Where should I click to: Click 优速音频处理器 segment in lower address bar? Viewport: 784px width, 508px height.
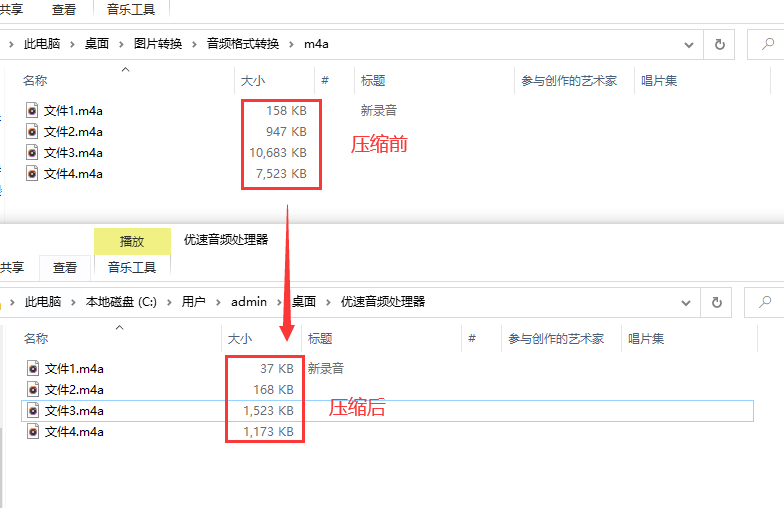[383, 302]
